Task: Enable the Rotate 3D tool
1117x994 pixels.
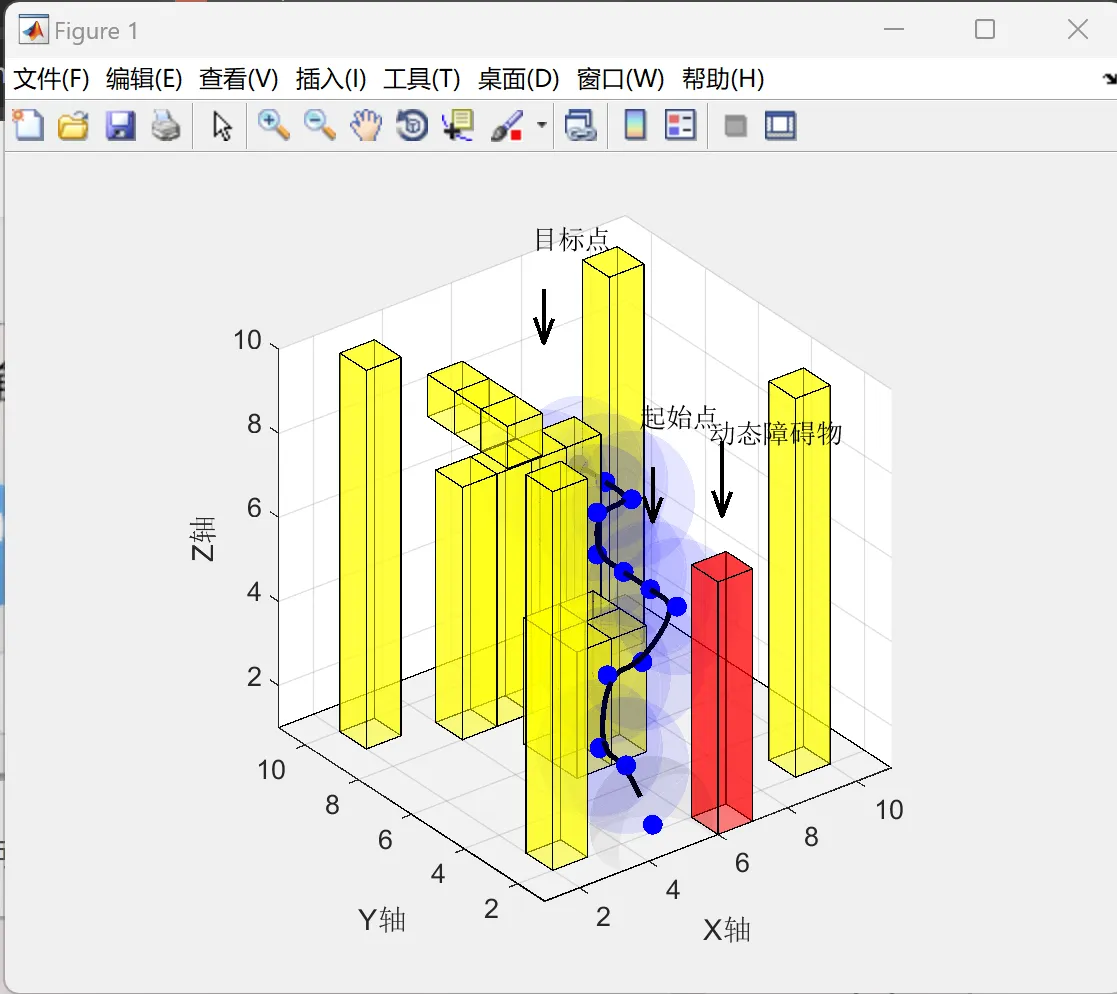Action: 412,125
